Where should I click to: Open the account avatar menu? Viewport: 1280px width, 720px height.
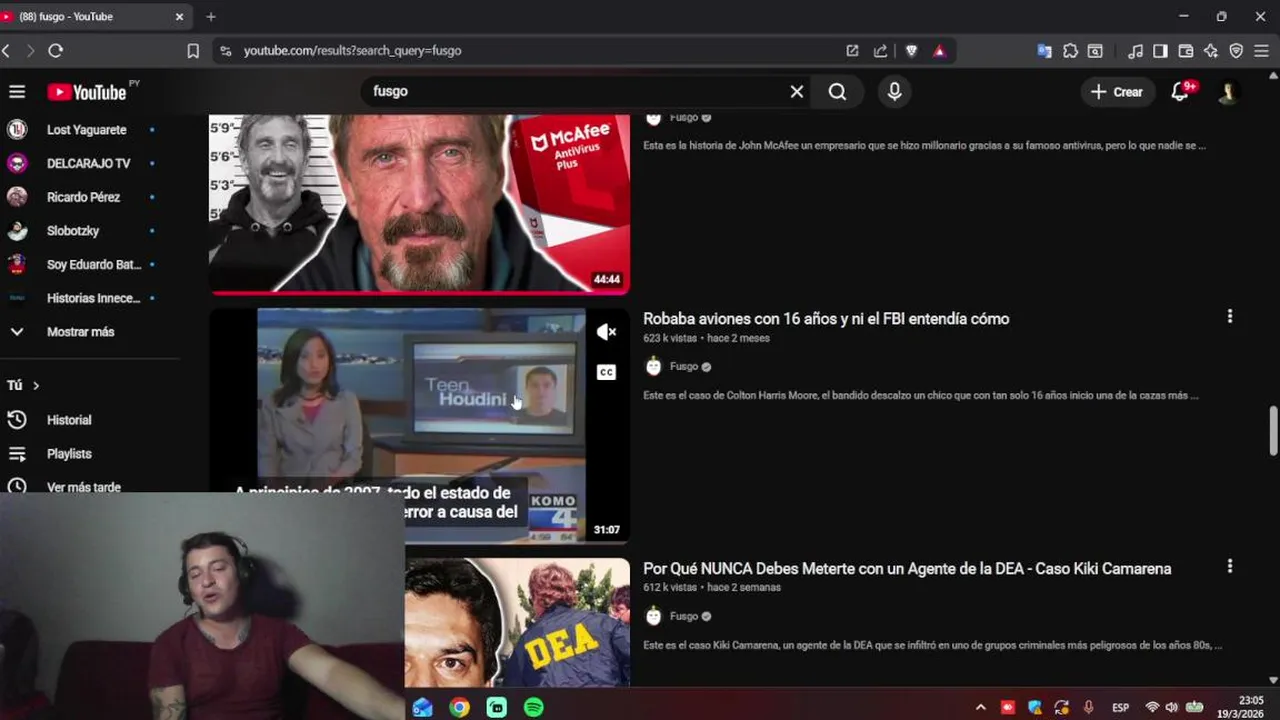pyautogui.click(x=1228, y=92)
